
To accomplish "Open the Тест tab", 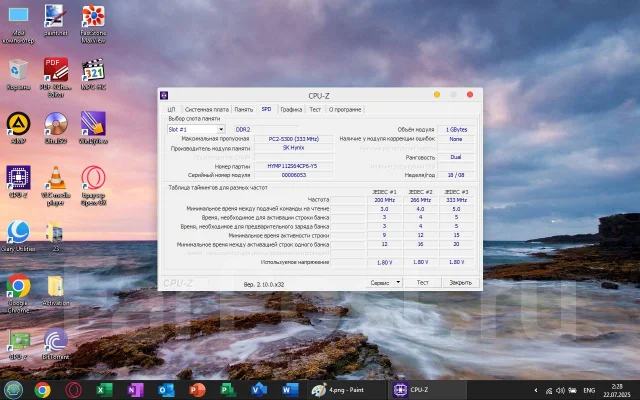I will (315, 109).
